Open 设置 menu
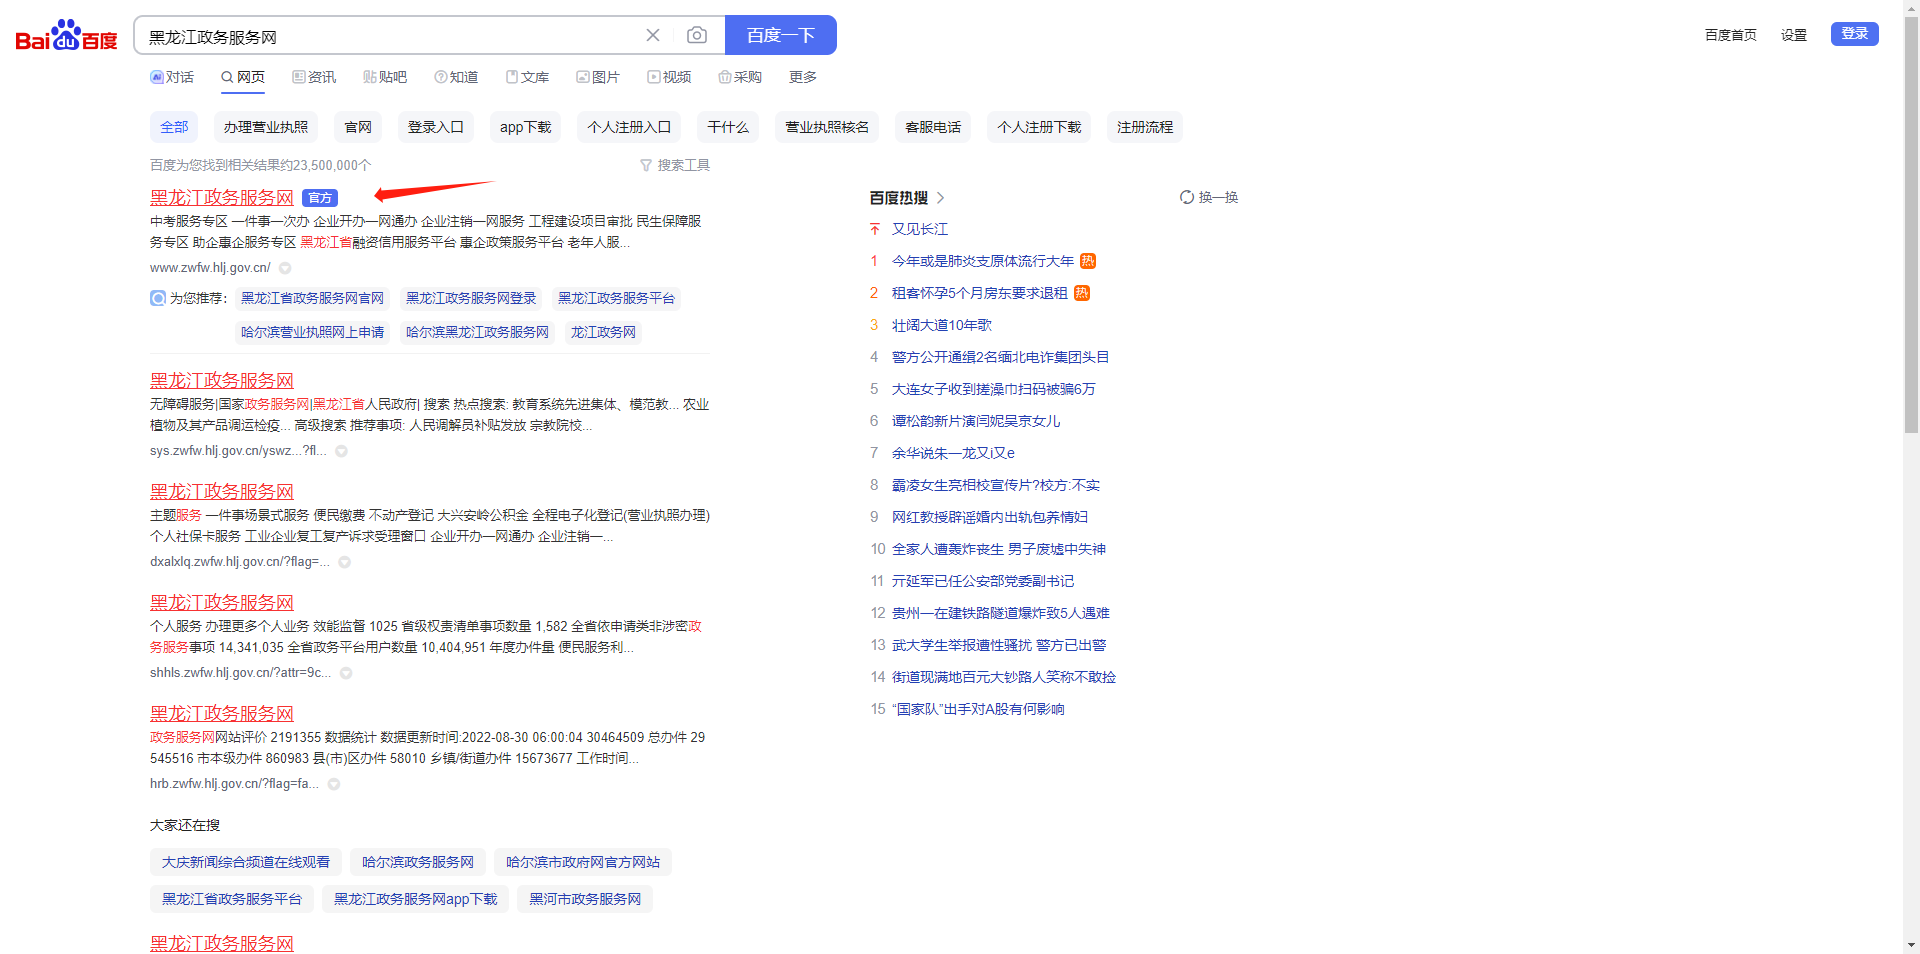This screenshot has height=954, width=1920. tap(1794, 35)
